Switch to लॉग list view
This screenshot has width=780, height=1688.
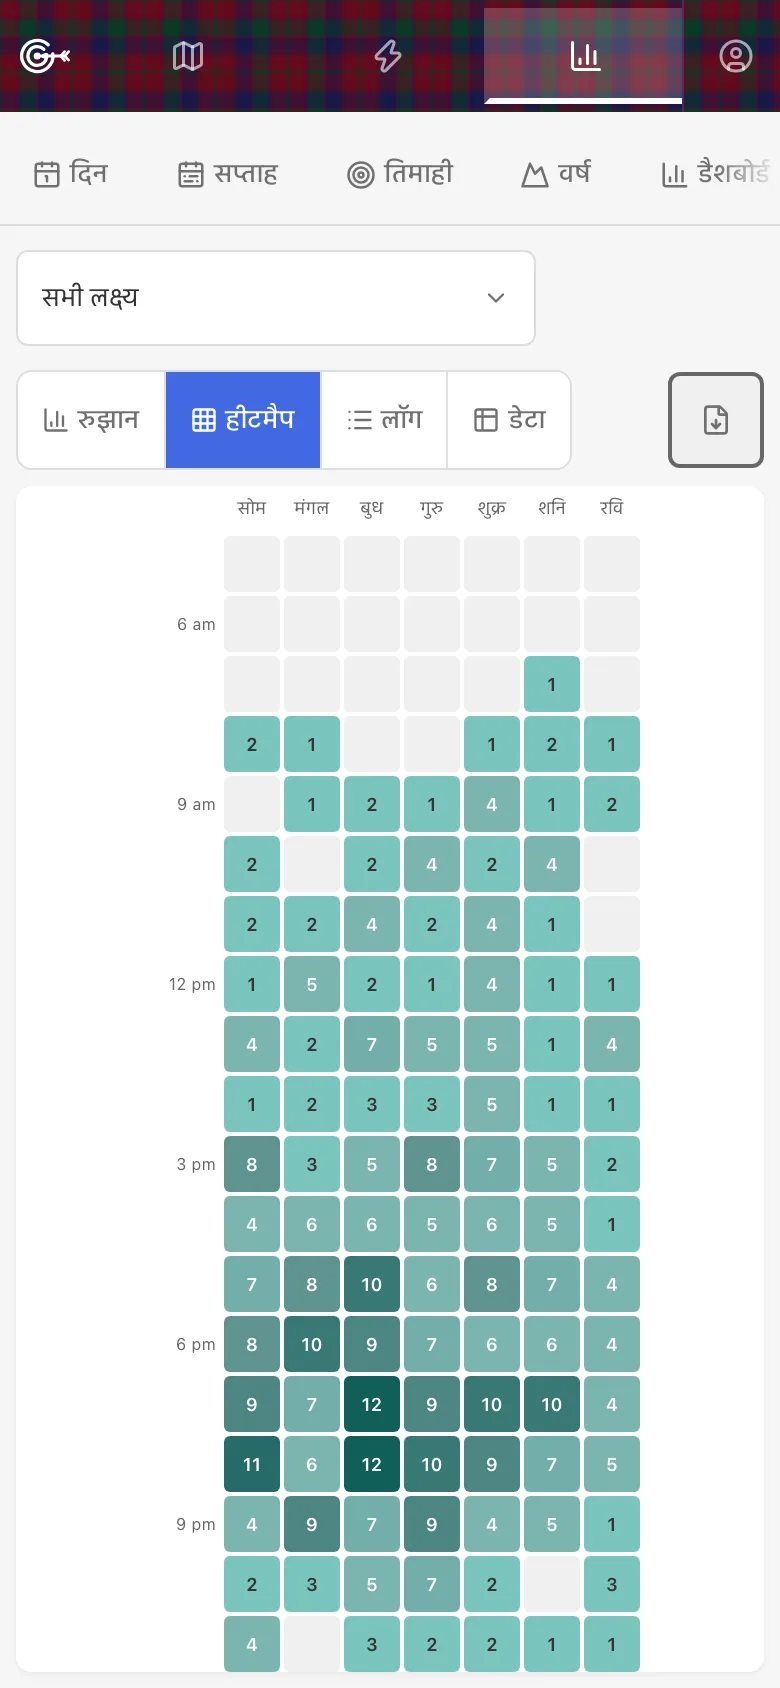pyautogui.click(x=384, y=420)
